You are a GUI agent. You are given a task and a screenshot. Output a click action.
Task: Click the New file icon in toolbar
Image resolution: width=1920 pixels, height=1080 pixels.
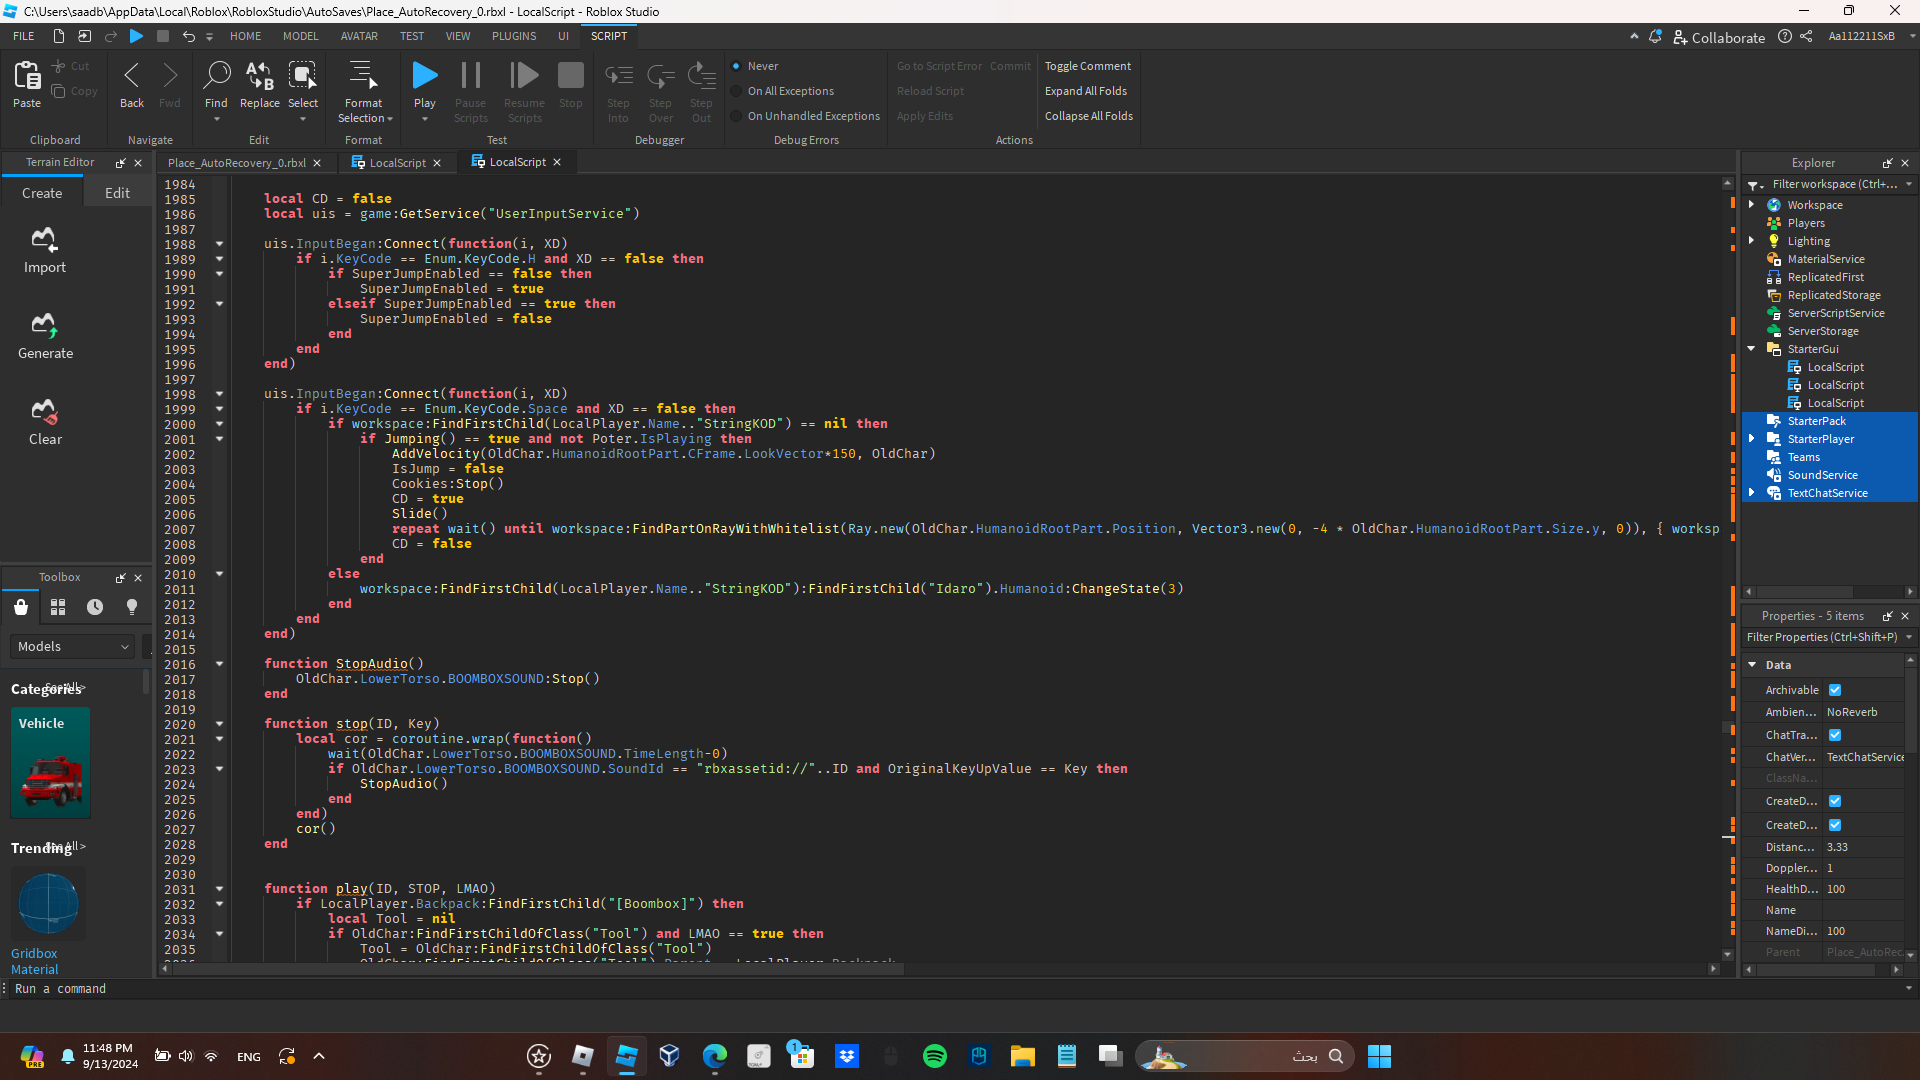coord(59,36)
